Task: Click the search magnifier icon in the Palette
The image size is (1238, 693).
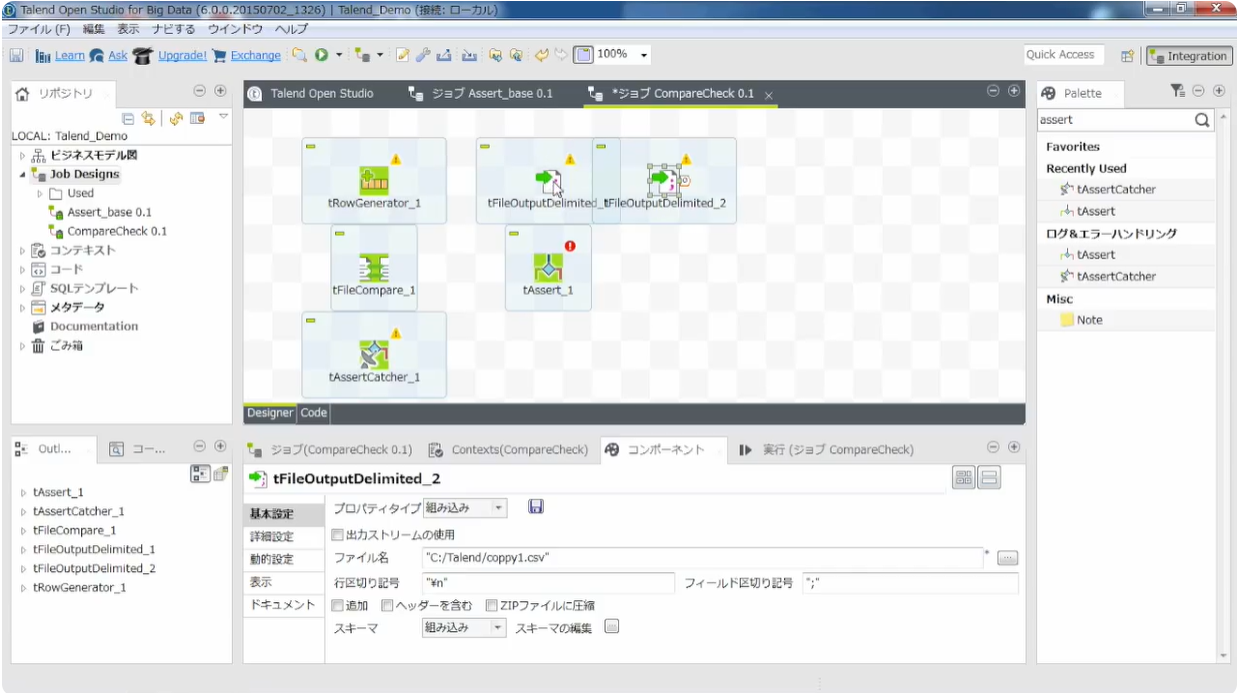Action: [1203, 120]
